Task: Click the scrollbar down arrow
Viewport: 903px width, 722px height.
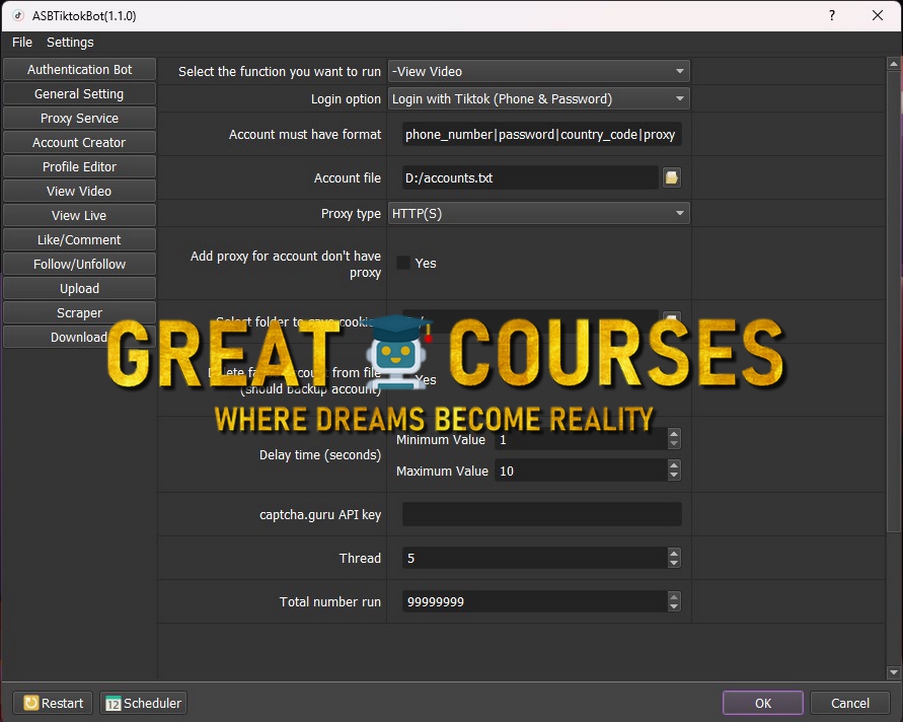Action: pos(894,672)
